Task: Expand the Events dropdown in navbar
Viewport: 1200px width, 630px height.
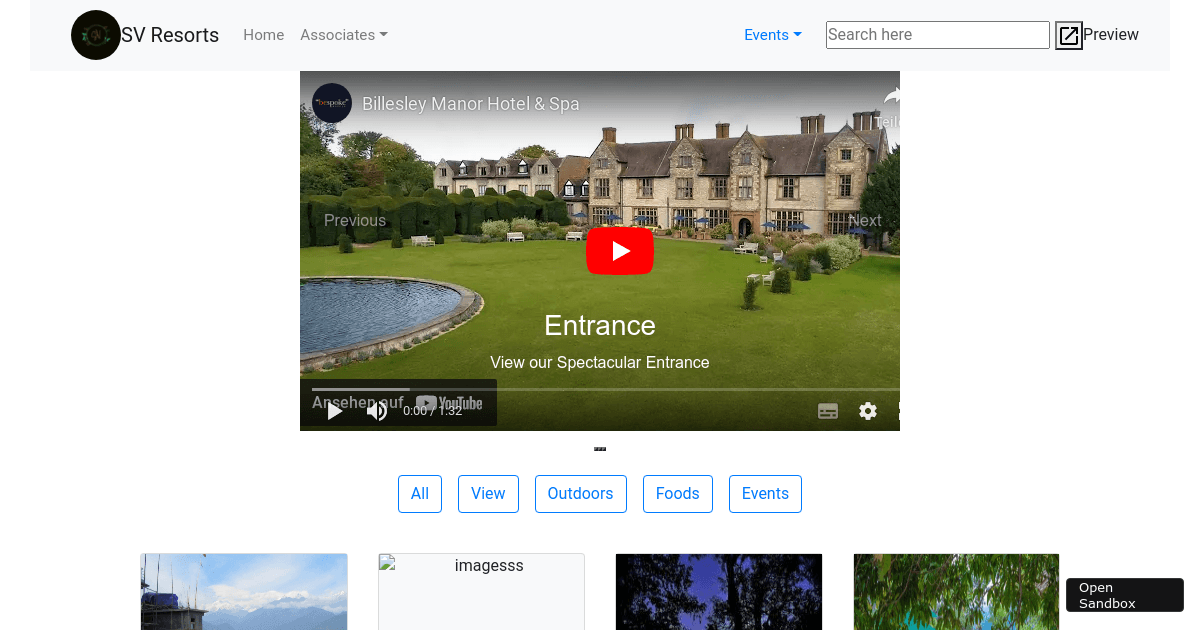Action: click(772, 35)
